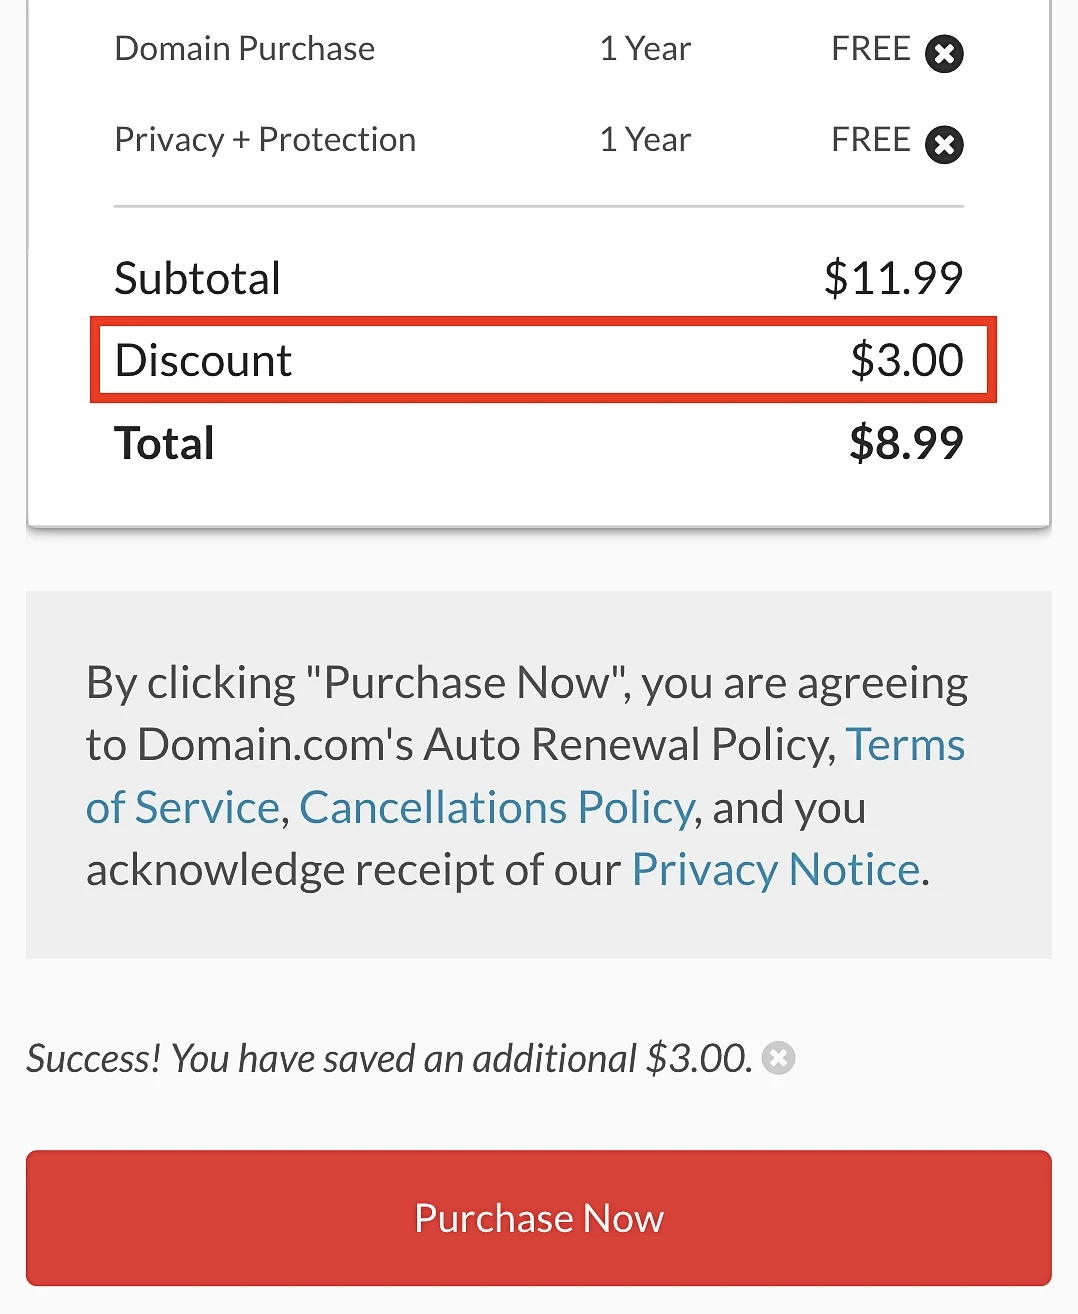The width and height of the screenshot is (1078, 1314).
Task: Select the Subtotal label
Action: [x=197, y=278]
